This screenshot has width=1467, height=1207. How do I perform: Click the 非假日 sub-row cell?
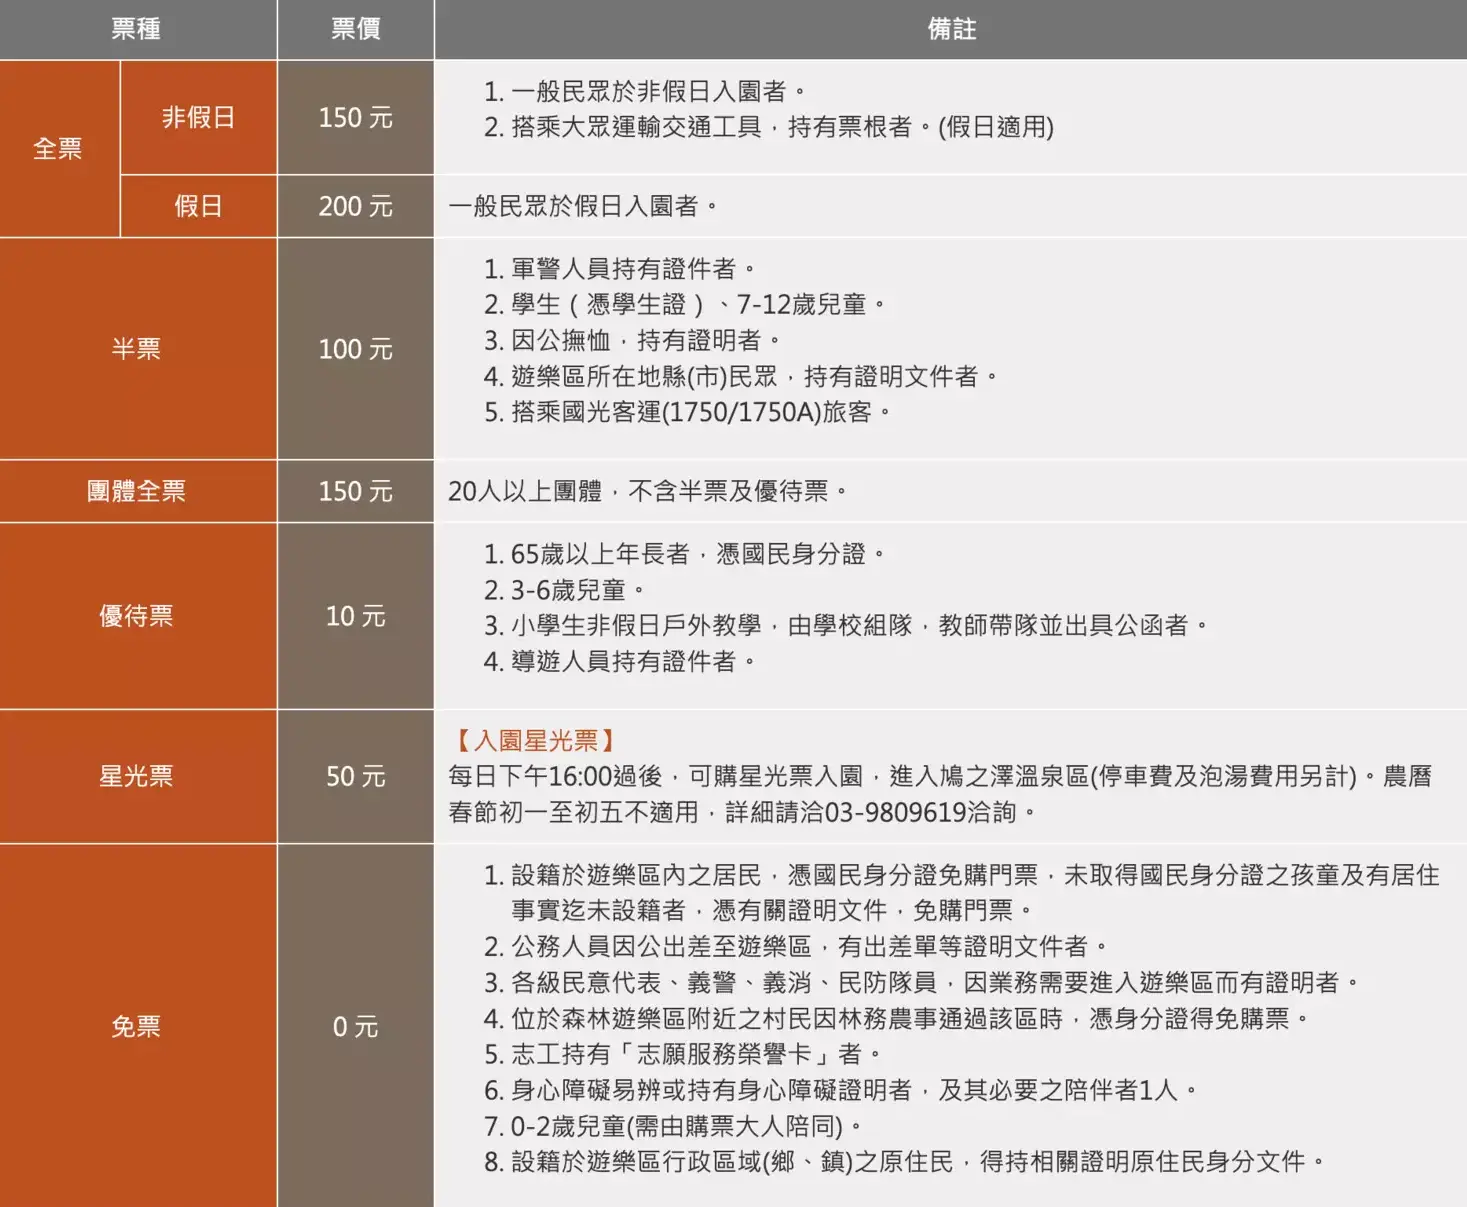(x=198, y=117)
